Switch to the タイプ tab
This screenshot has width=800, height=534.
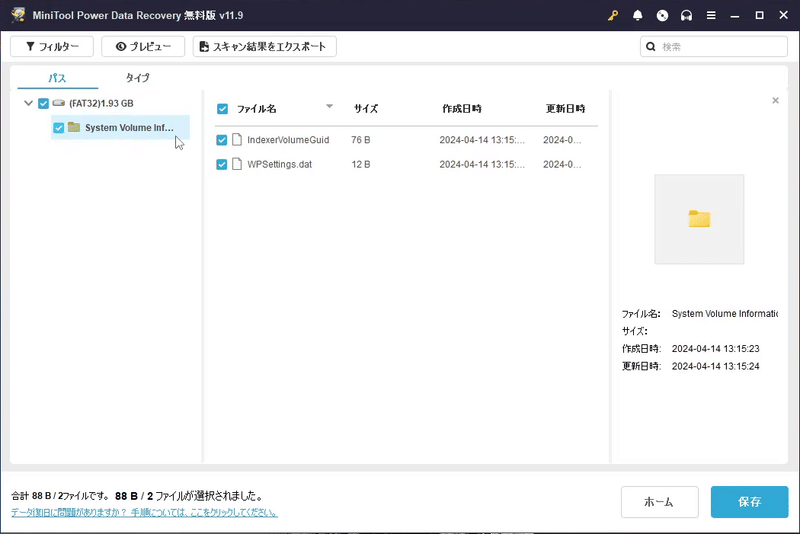pos(137,78)
